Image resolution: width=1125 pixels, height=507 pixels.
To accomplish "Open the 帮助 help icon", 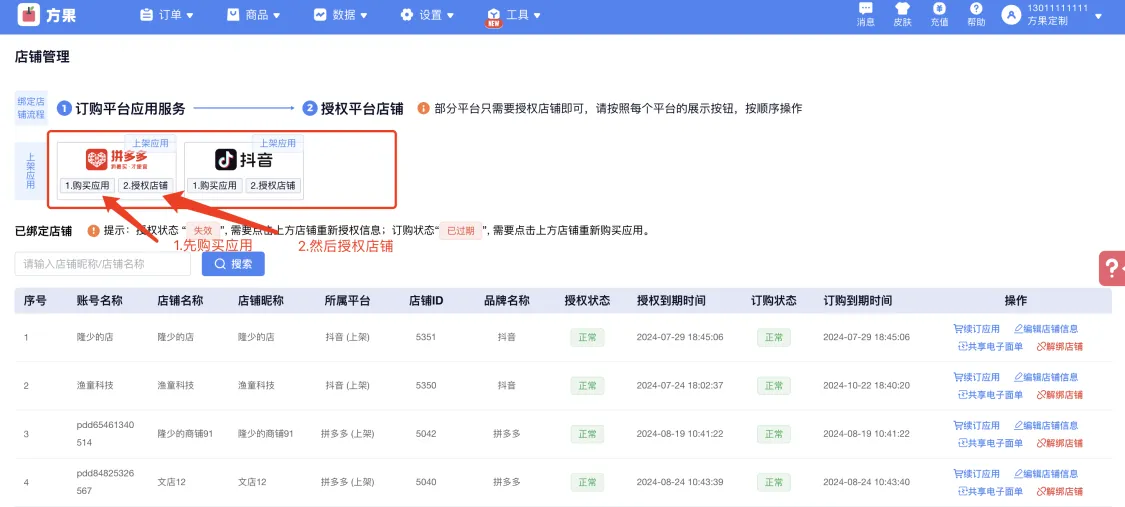I will click(976, 10).
